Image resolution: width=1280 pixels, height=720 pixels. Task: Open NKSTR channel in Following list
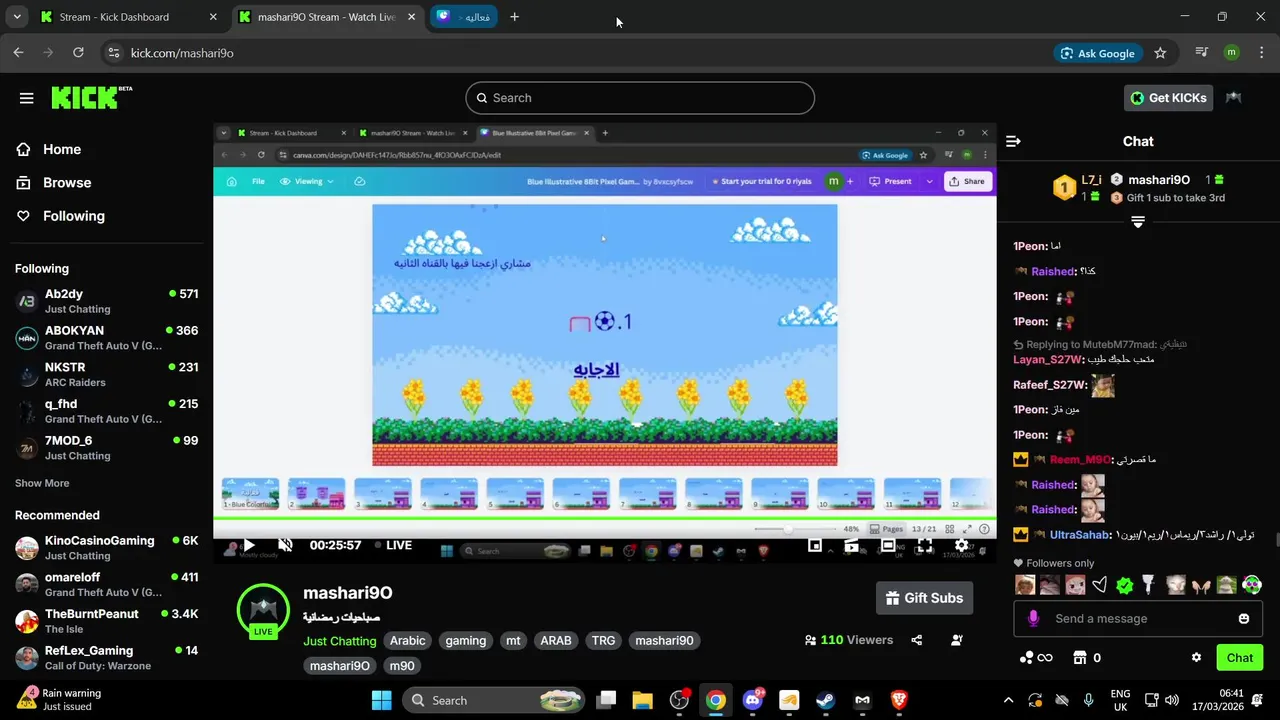(106, 374)
